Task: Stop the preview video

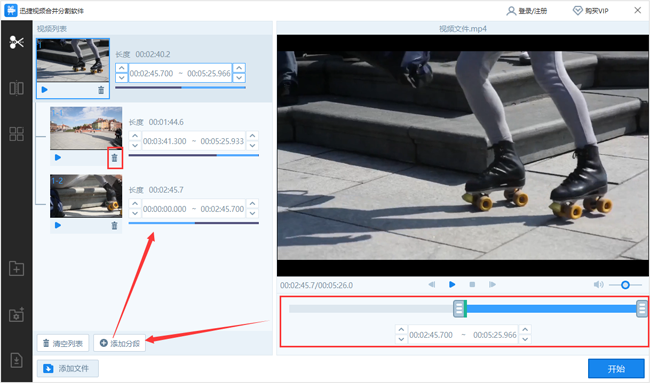Action: tap(472, 284)
